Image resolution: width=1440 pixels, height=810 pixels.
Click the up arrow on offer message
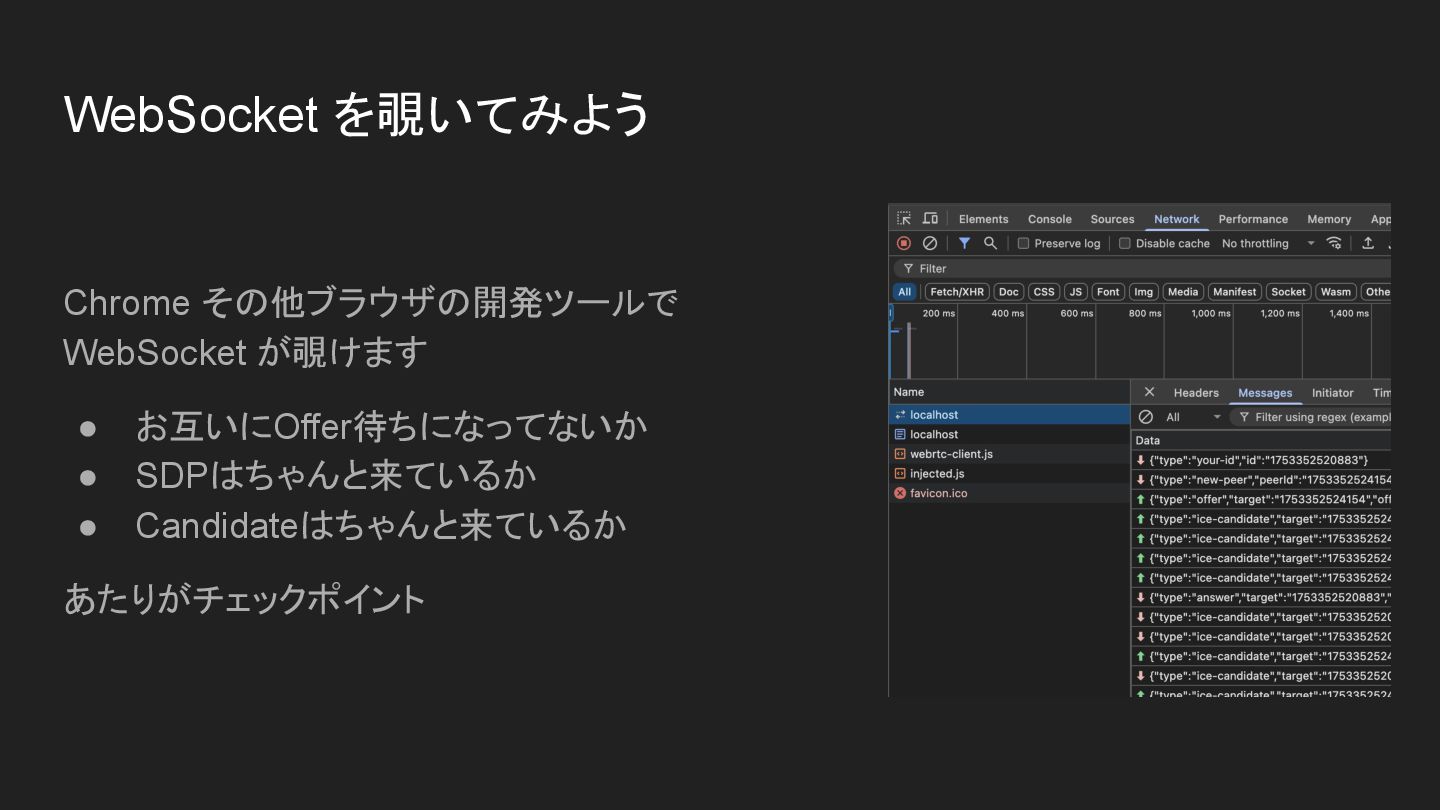pos(1140,499)
